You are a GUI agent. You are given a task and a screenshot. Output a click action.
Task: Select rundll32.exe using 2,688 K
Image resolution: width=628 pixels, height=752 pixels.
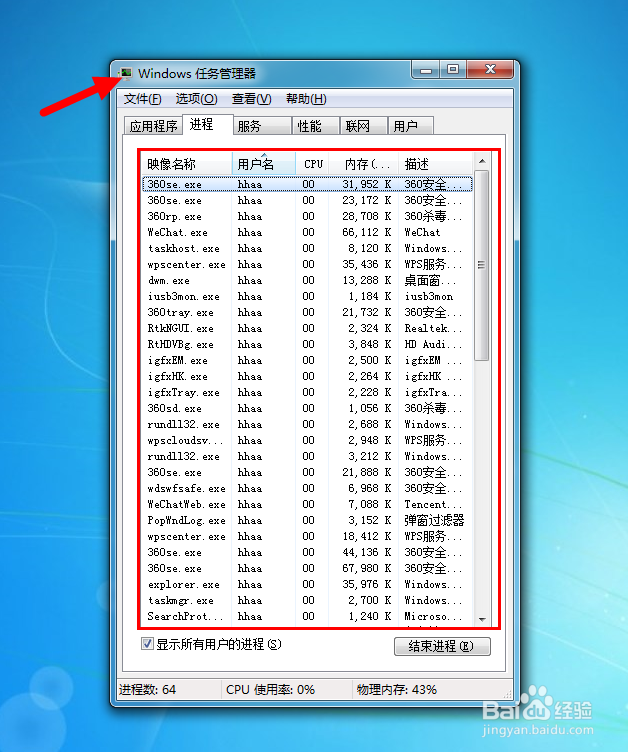pos(308,424)
